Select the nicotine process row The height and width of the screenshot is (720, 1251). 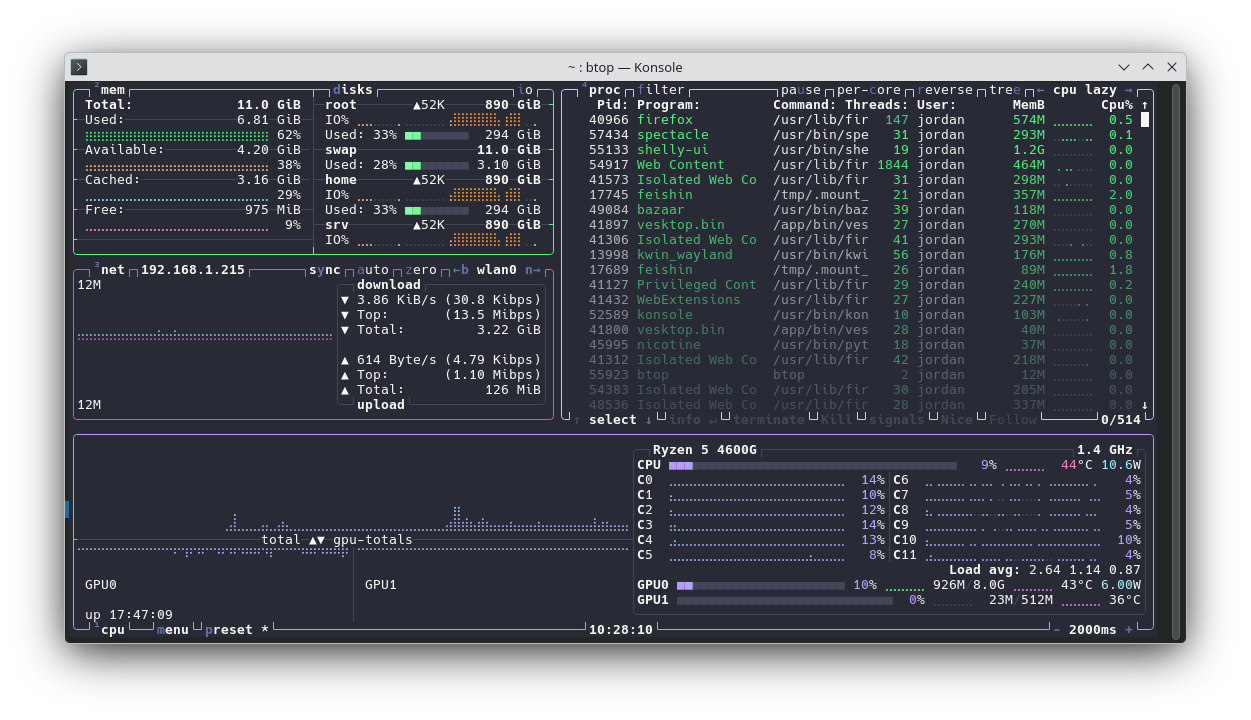coord(861,345)
